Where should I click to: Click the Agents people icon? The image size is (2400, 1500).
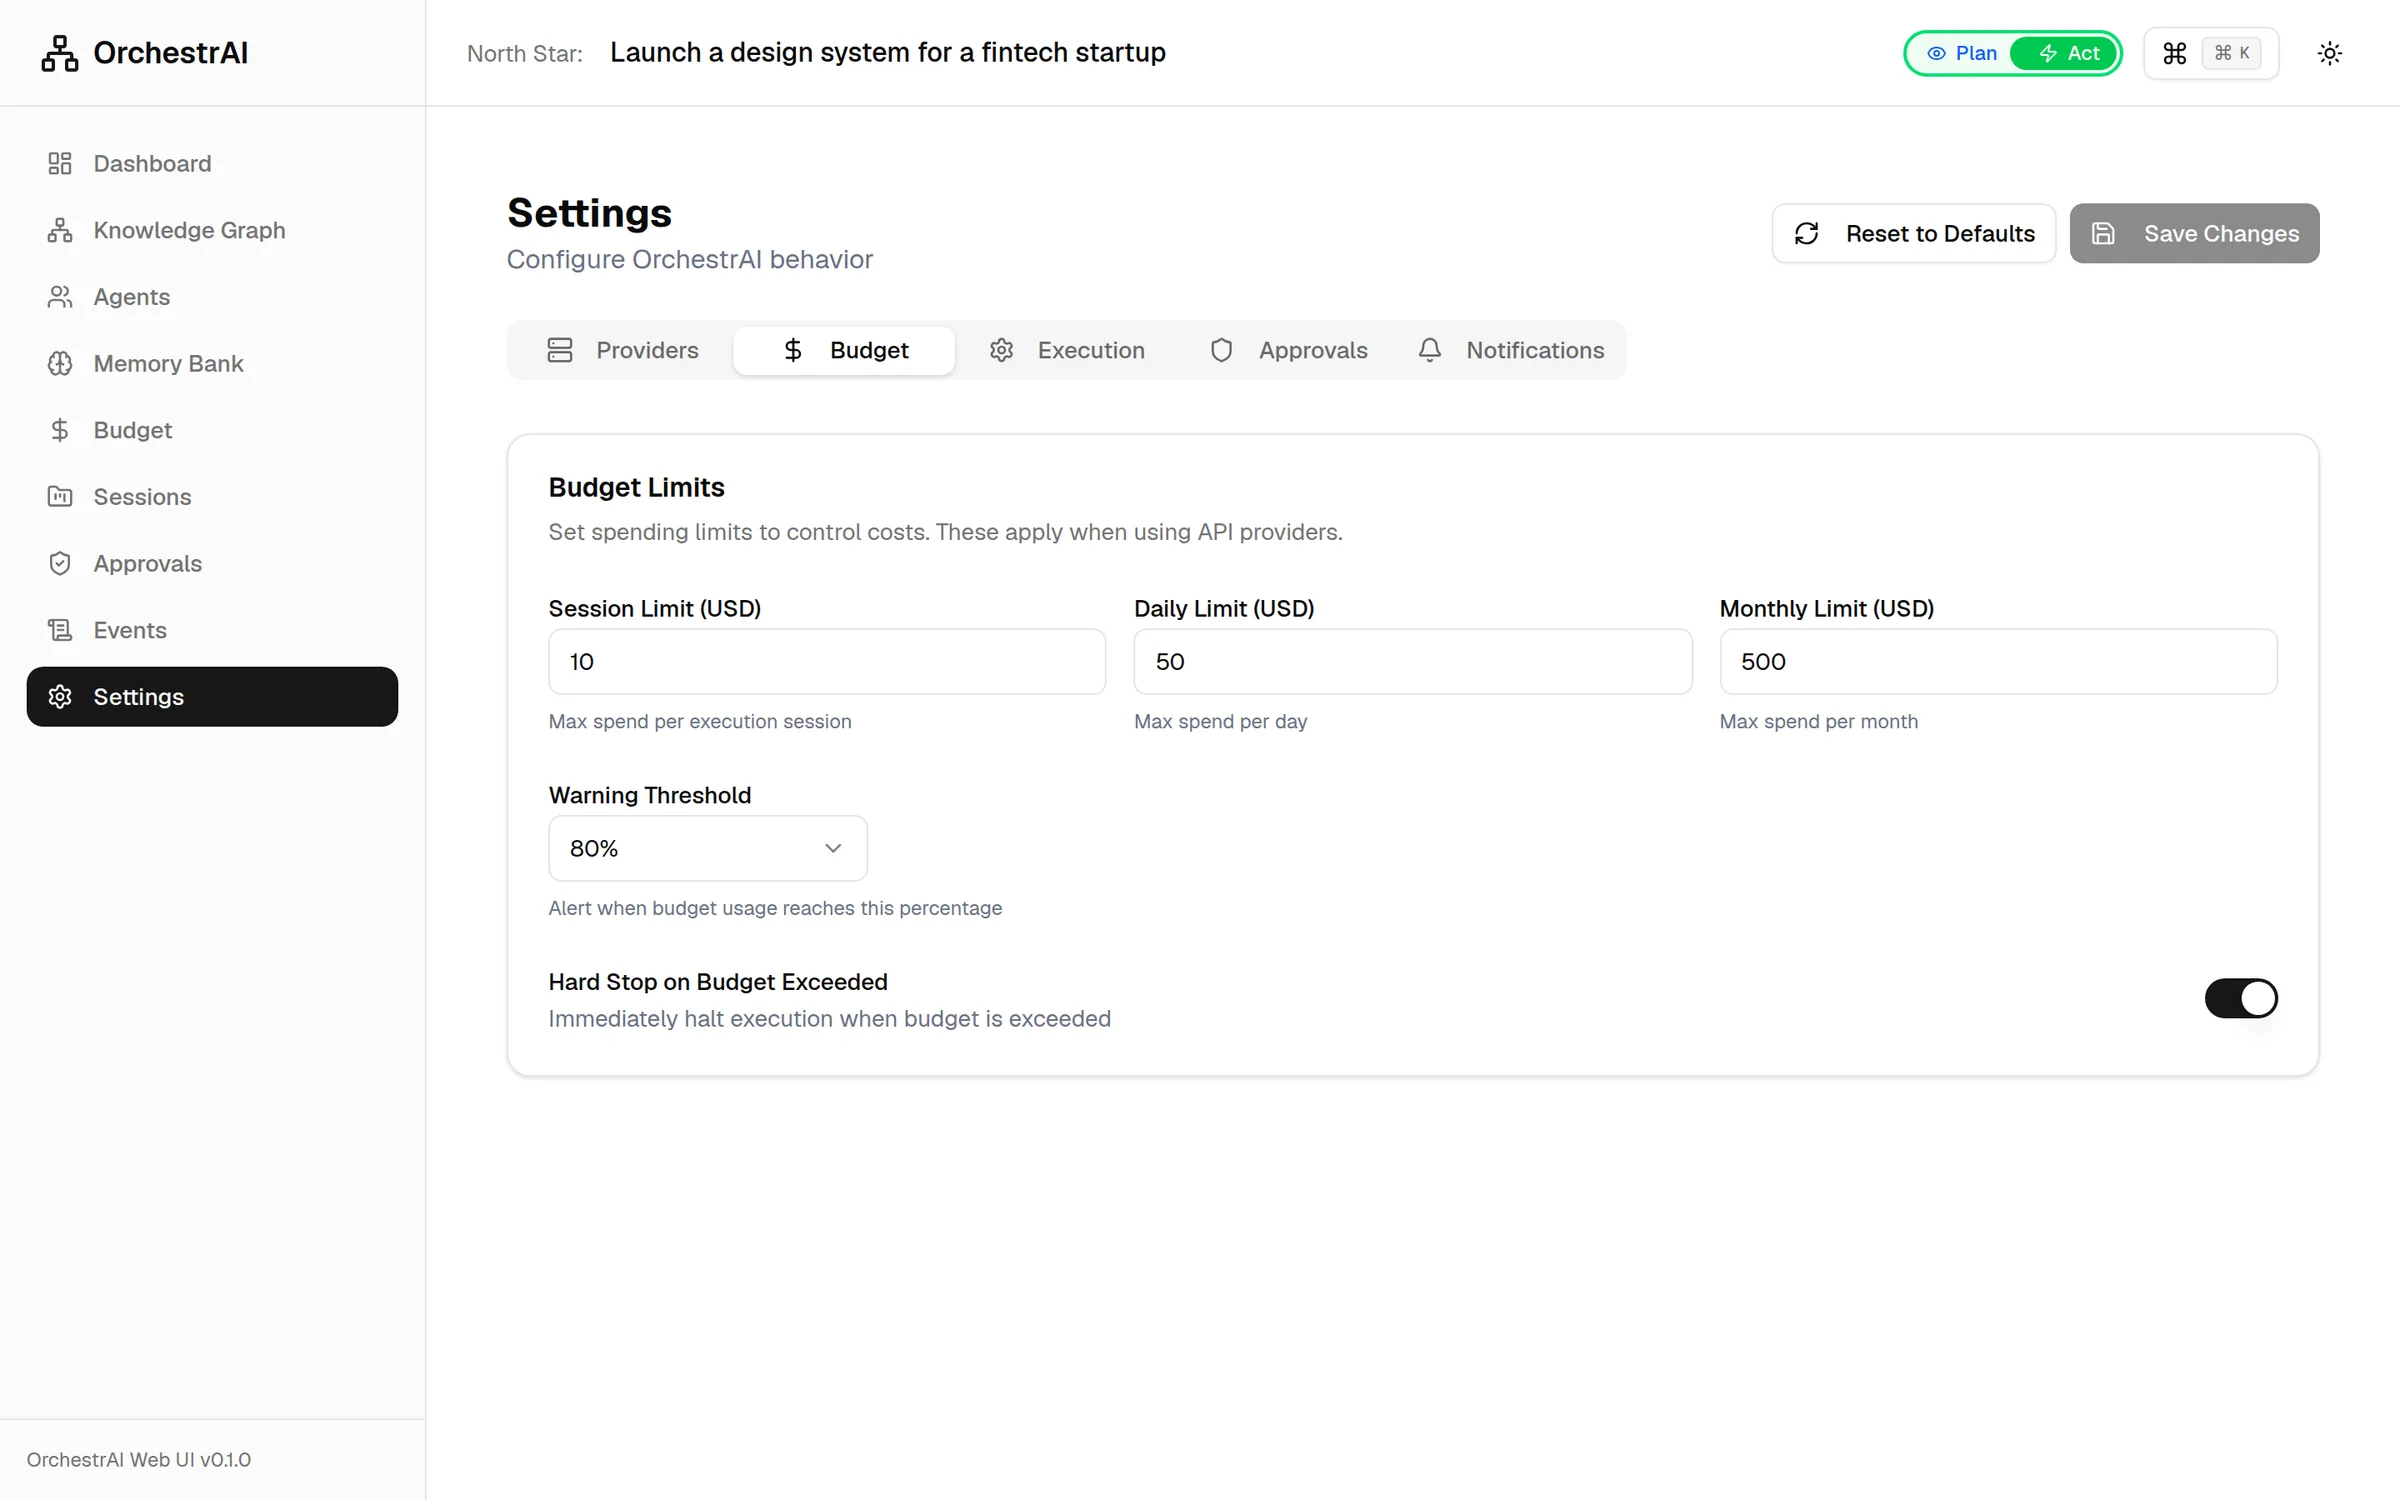click(60, 297)
